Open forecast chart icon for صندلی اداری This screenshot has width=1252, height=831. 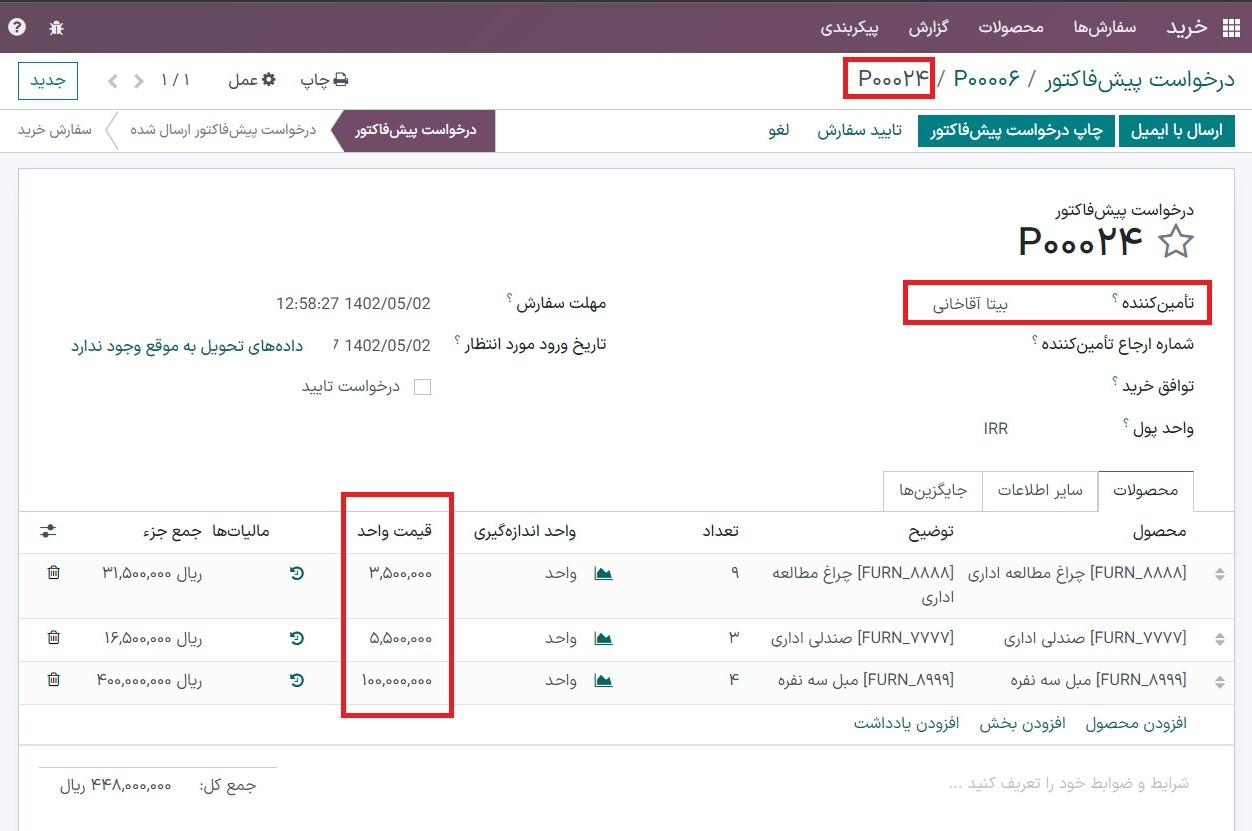tap(603, 638)
